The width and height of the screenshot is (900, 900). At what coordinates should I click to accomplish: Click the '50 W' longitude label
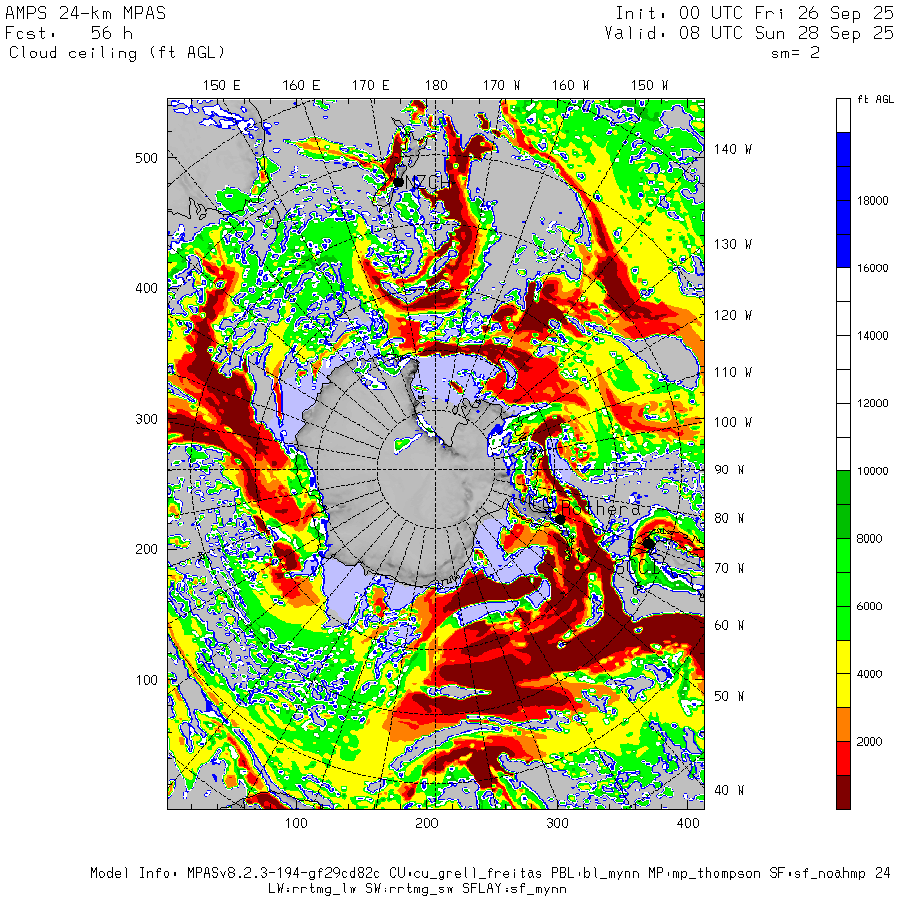(729, 696)
